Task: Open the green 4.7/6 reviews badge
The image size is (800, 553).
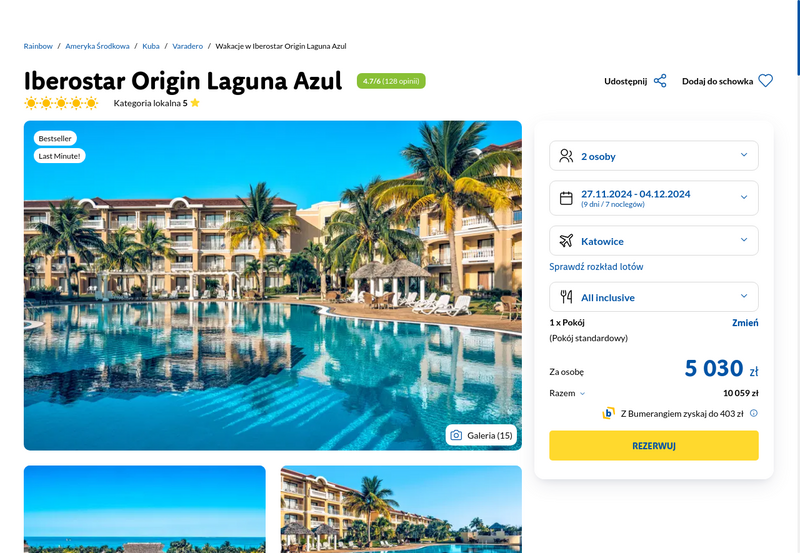Action: click(391, 81)
